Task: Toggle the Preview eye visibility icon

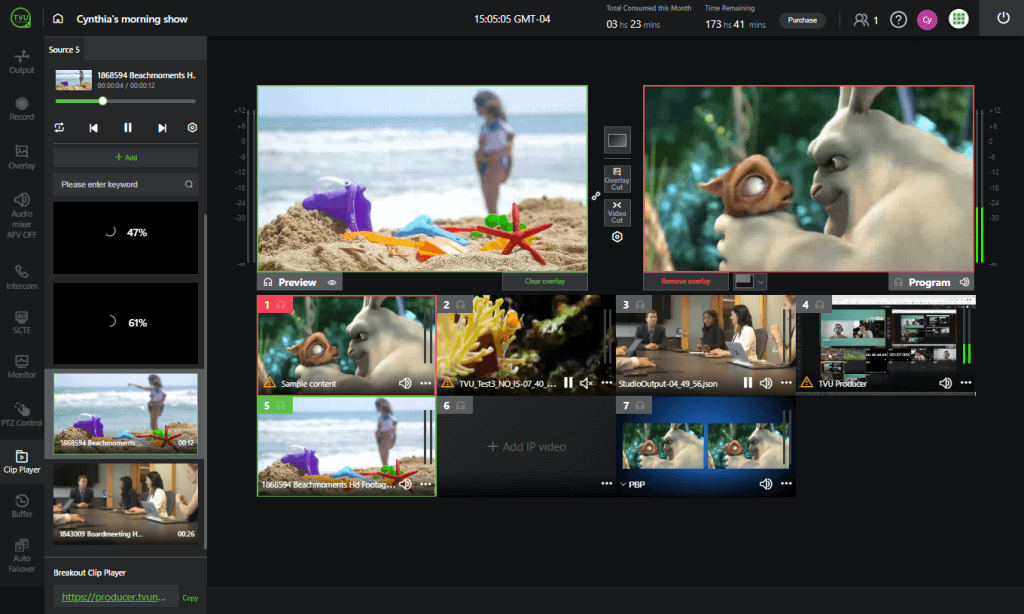Action: click(332, 283)
